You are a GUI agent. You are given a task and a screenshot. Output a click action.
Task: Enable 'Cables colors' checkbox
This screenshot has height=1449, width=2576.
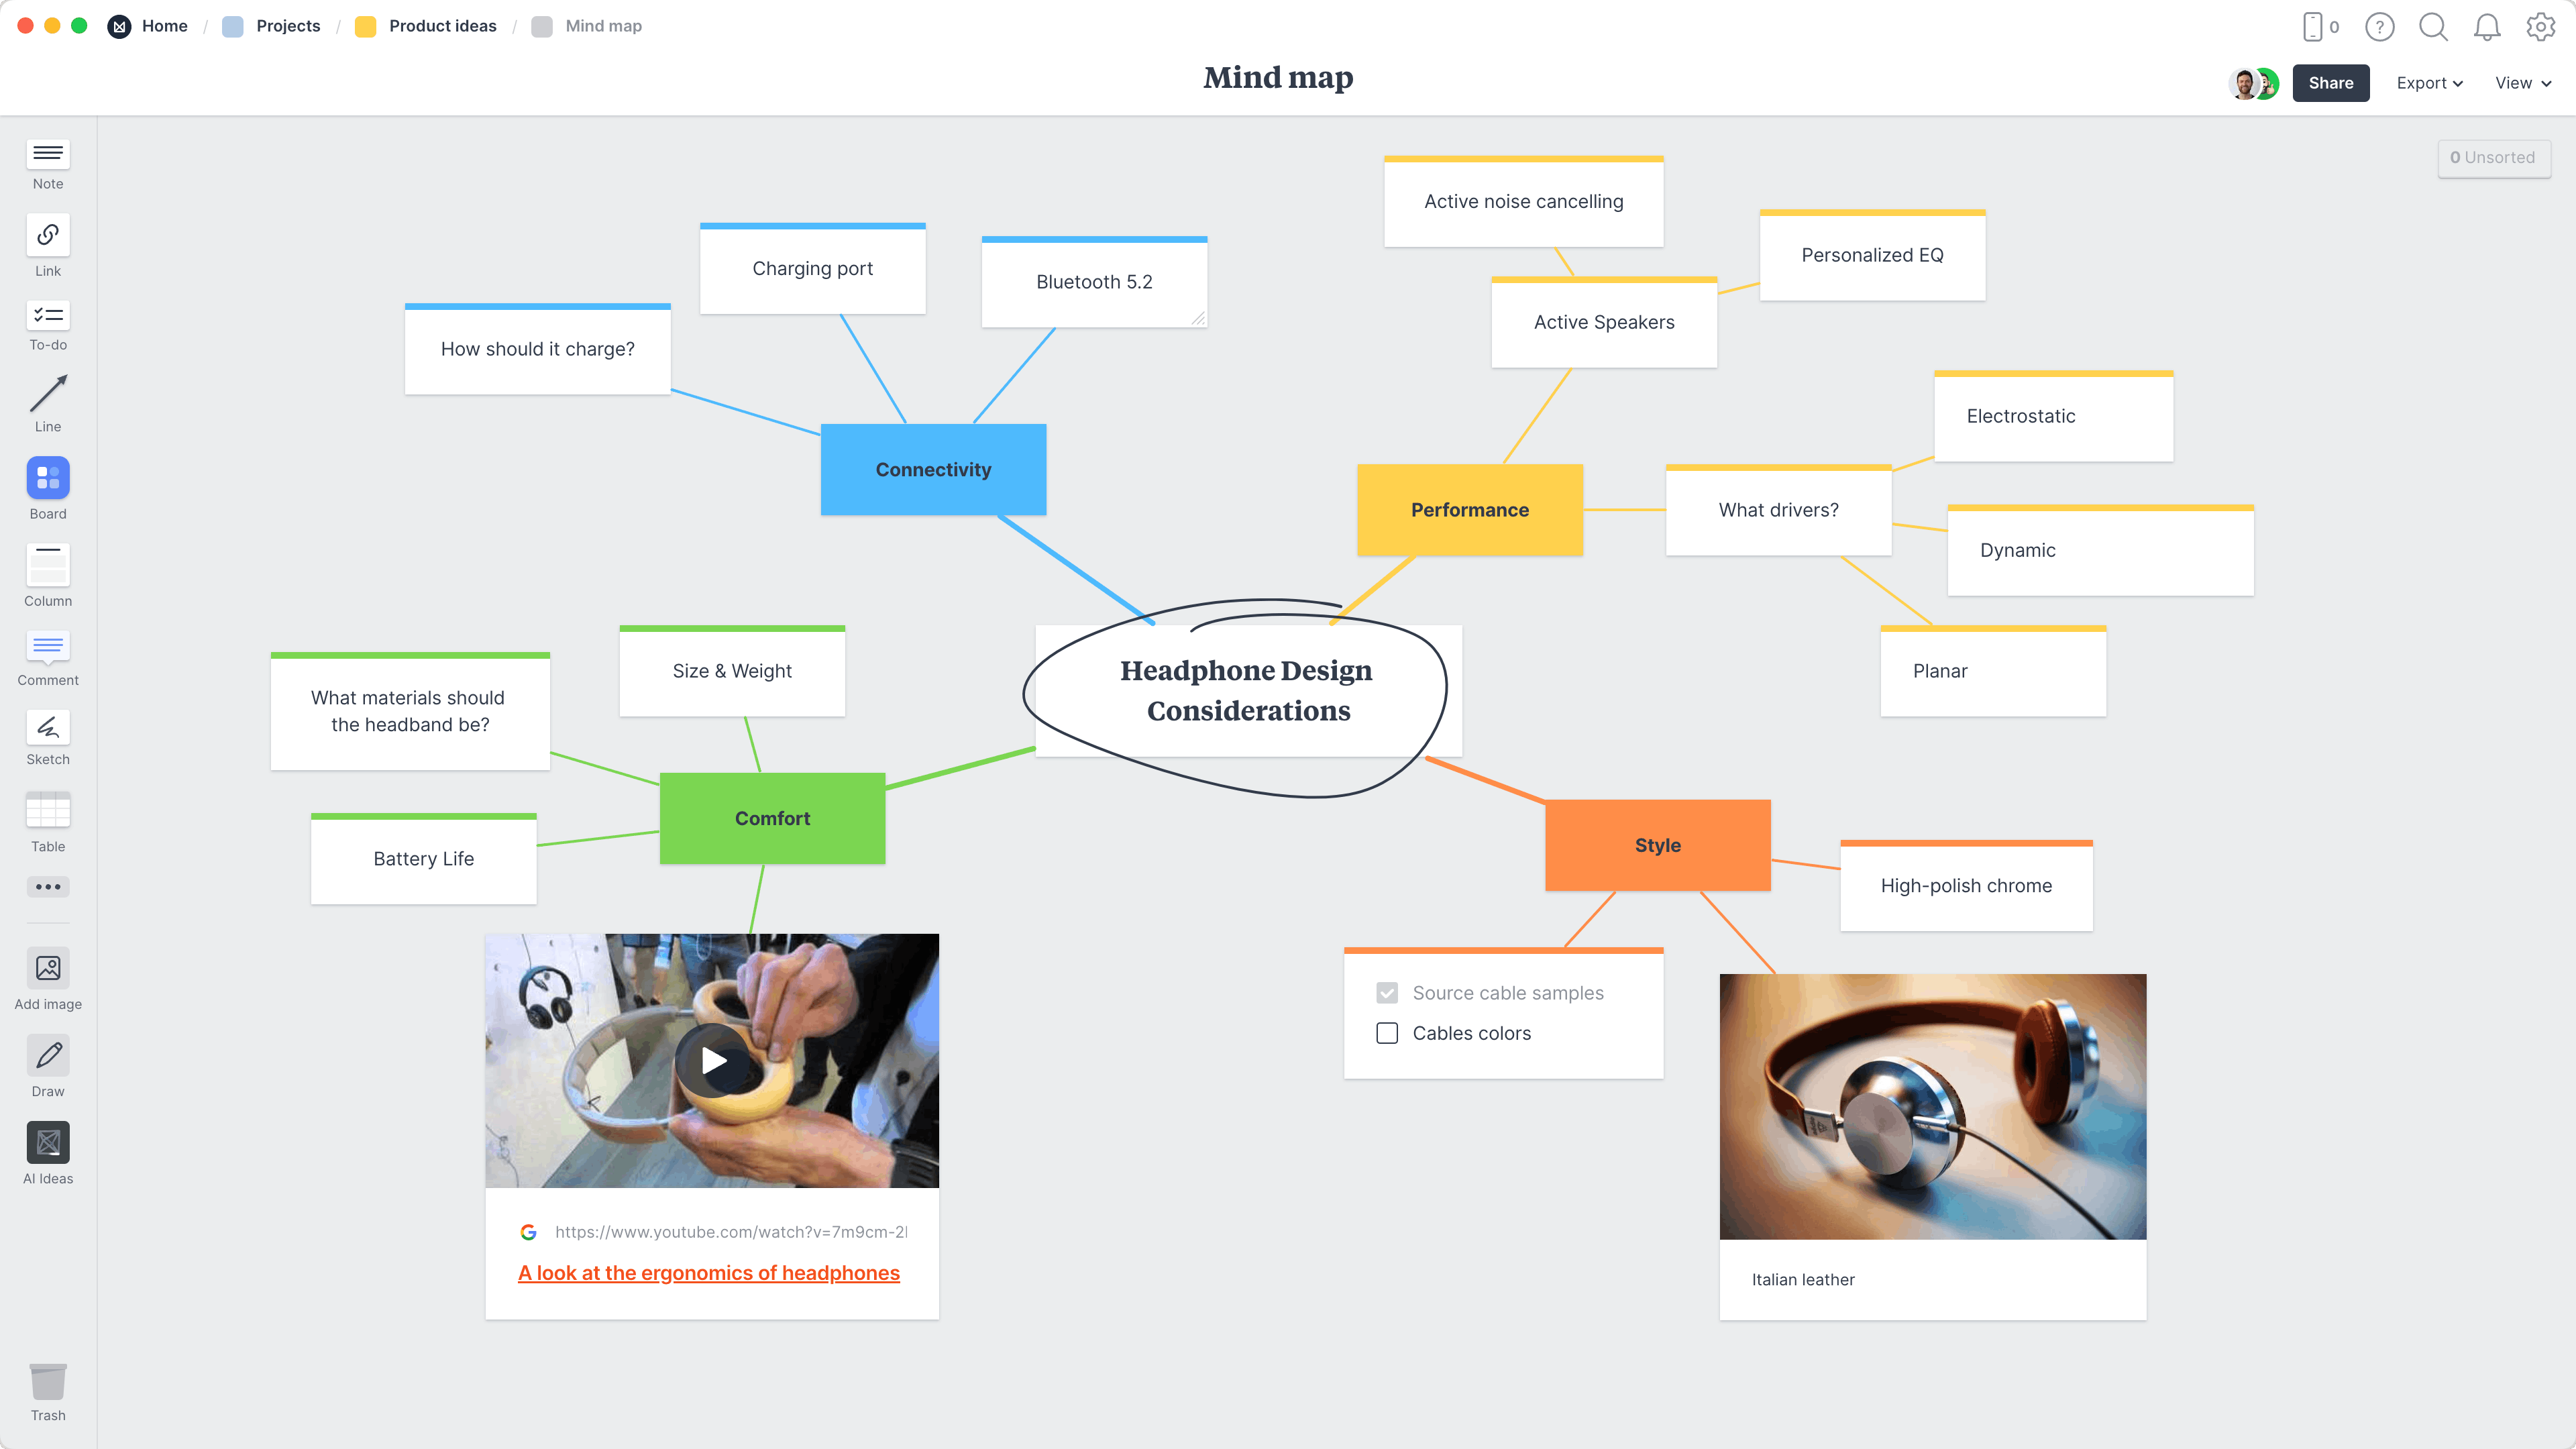[x=1387, y=1033]
